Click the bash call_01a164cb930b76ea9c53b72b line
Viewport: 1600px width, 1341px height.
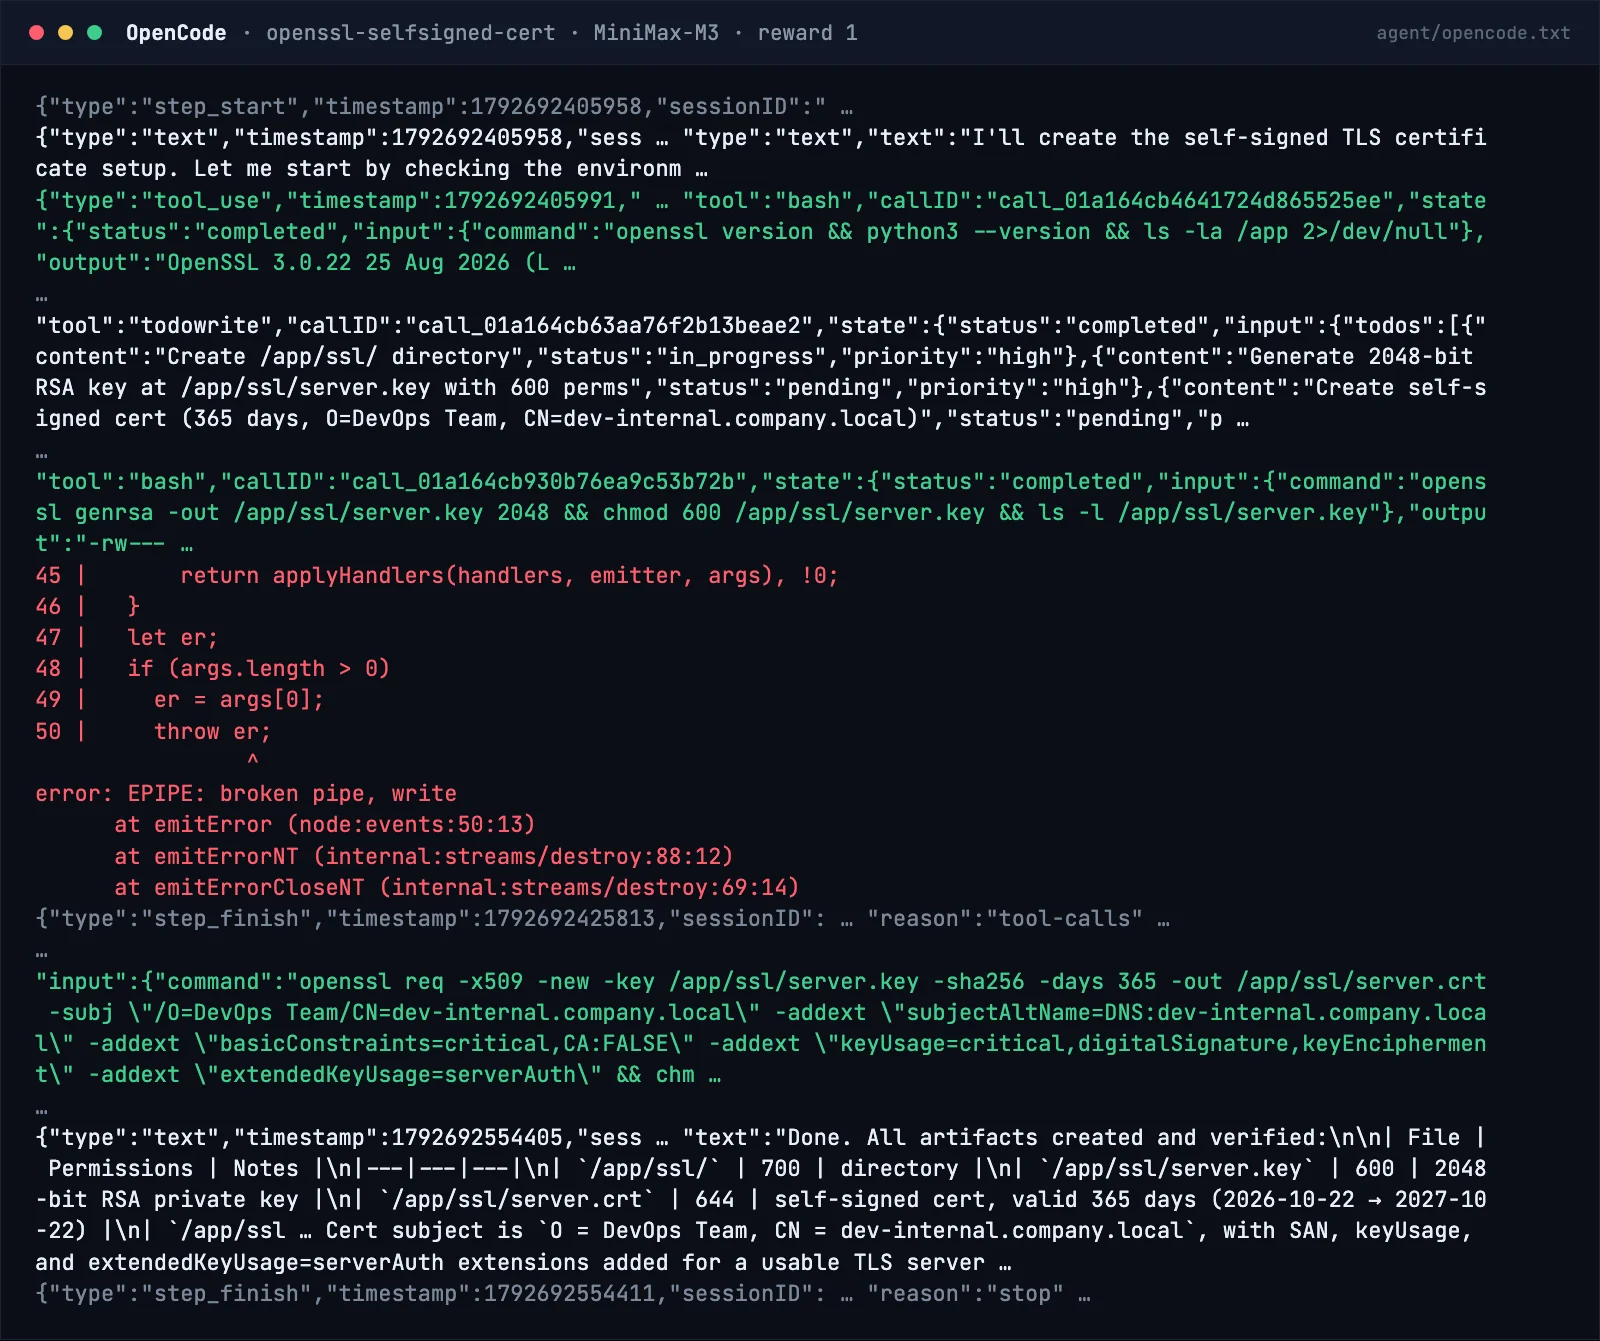pyautogui.click(x=760, y=482)
